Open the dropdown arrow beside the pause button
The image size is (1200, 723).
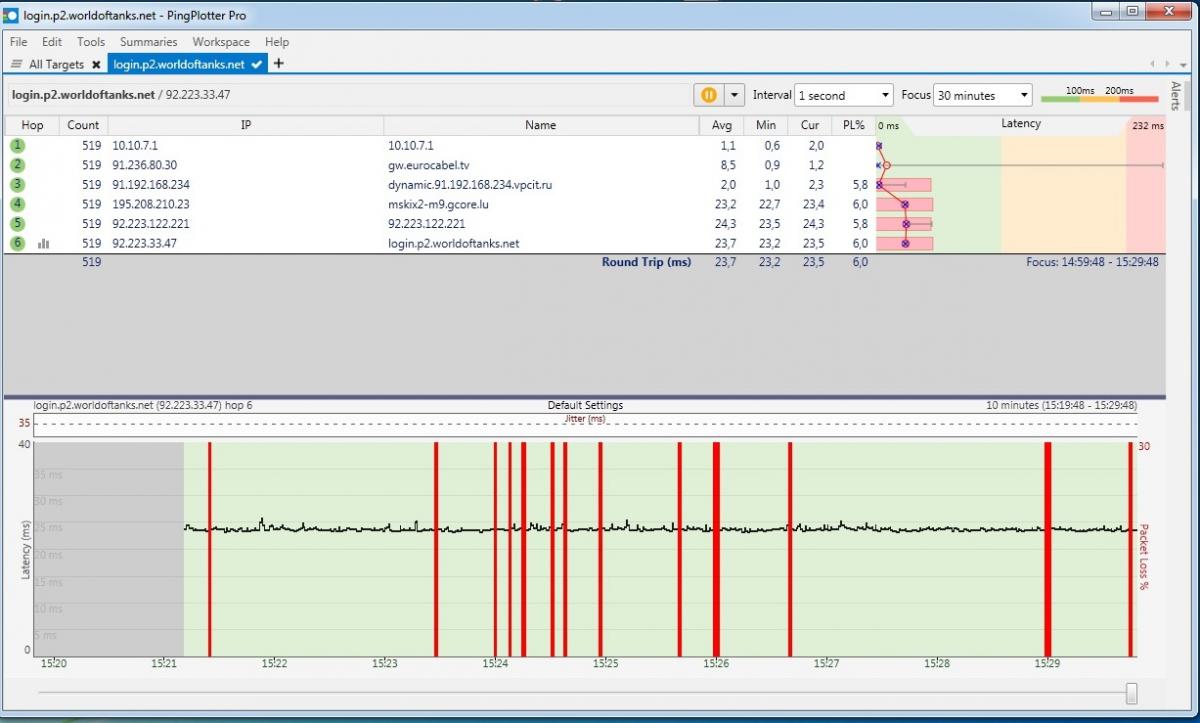point(735,95)
